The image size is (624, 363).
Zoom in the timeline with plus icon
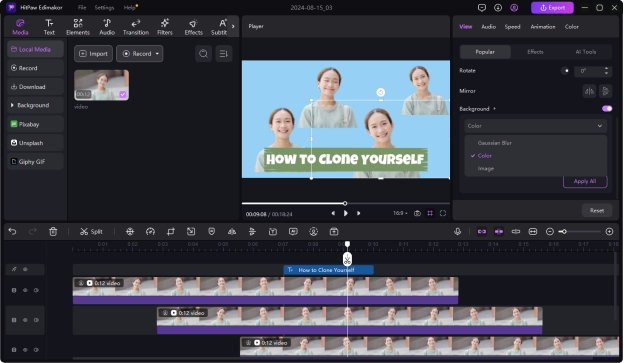point(609,231)
